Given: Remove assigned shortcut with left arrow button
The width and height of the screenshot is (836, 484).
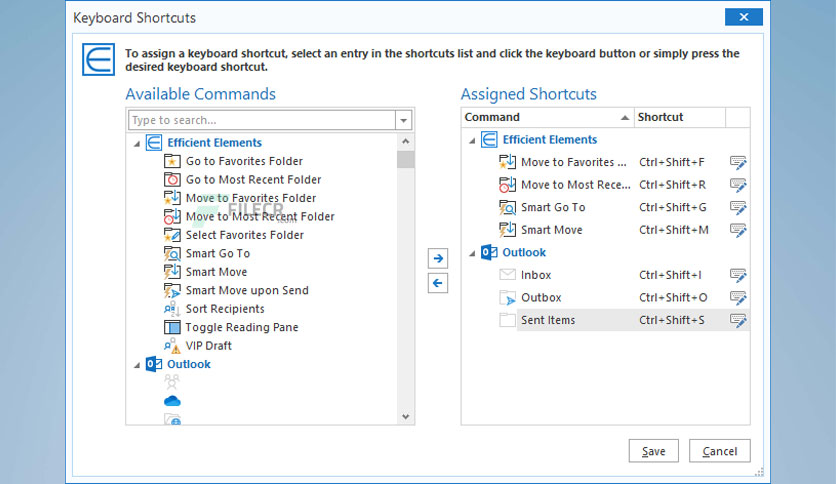Looking at the screenshot, I should coord(438,283).
